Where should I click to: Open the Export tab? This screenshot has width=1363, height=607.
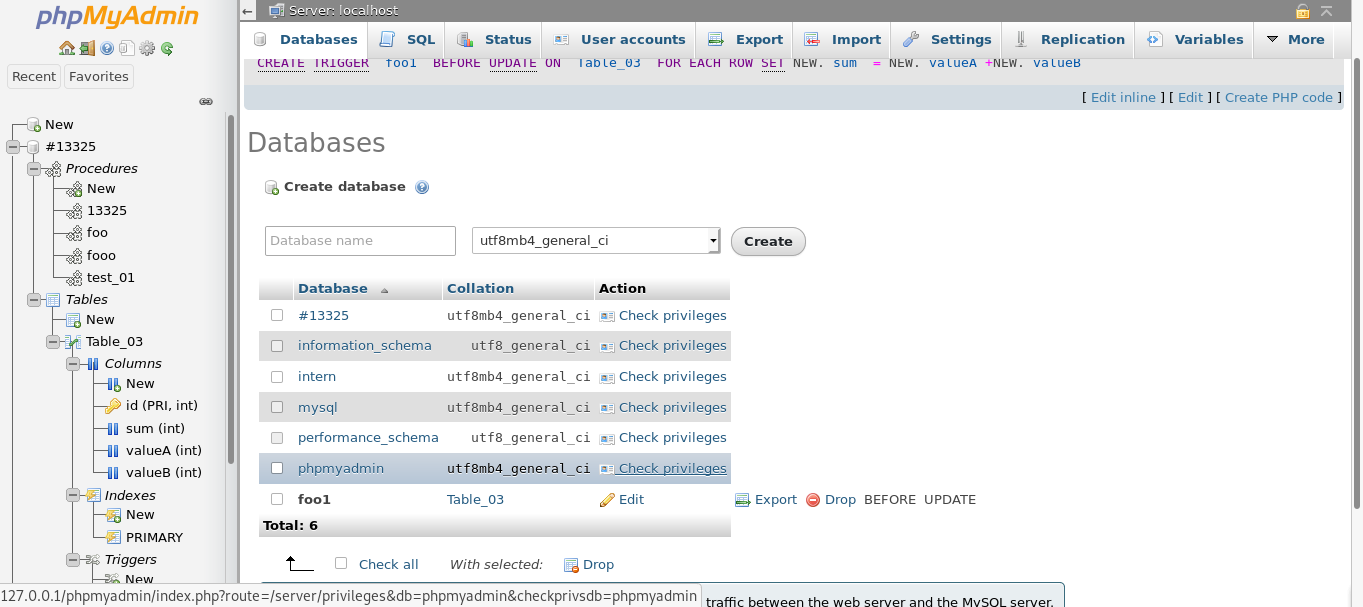point(745,40)
